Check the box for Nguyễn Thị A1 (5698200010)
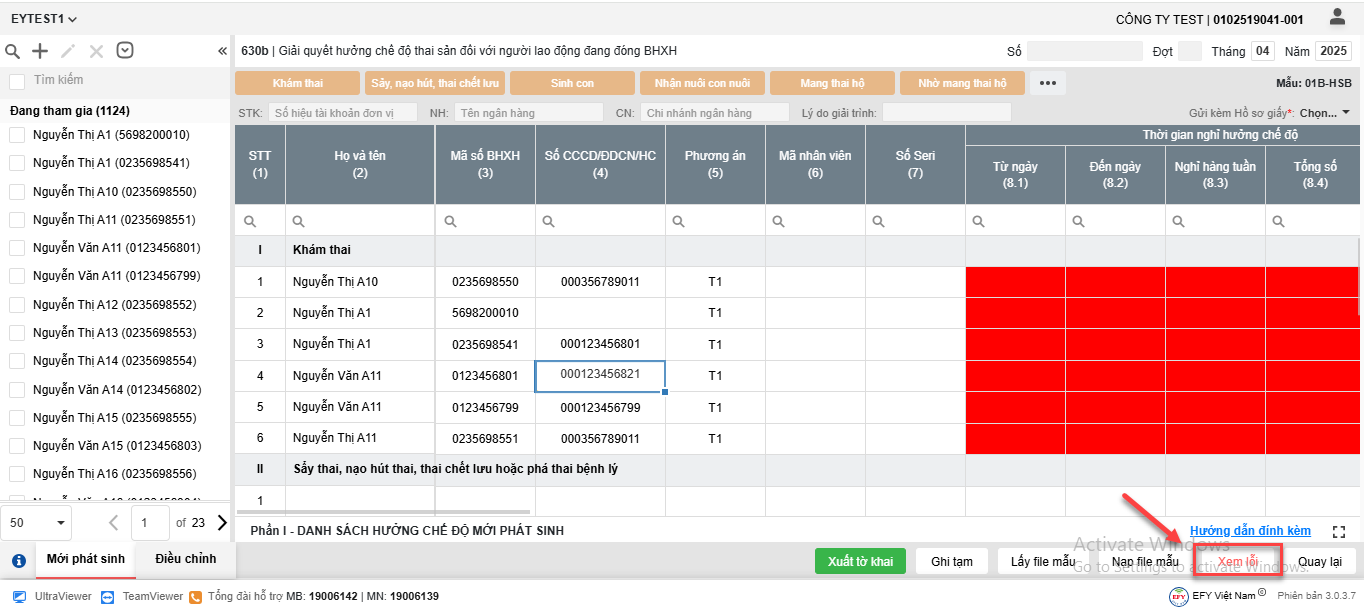 [x=17, y=135]
